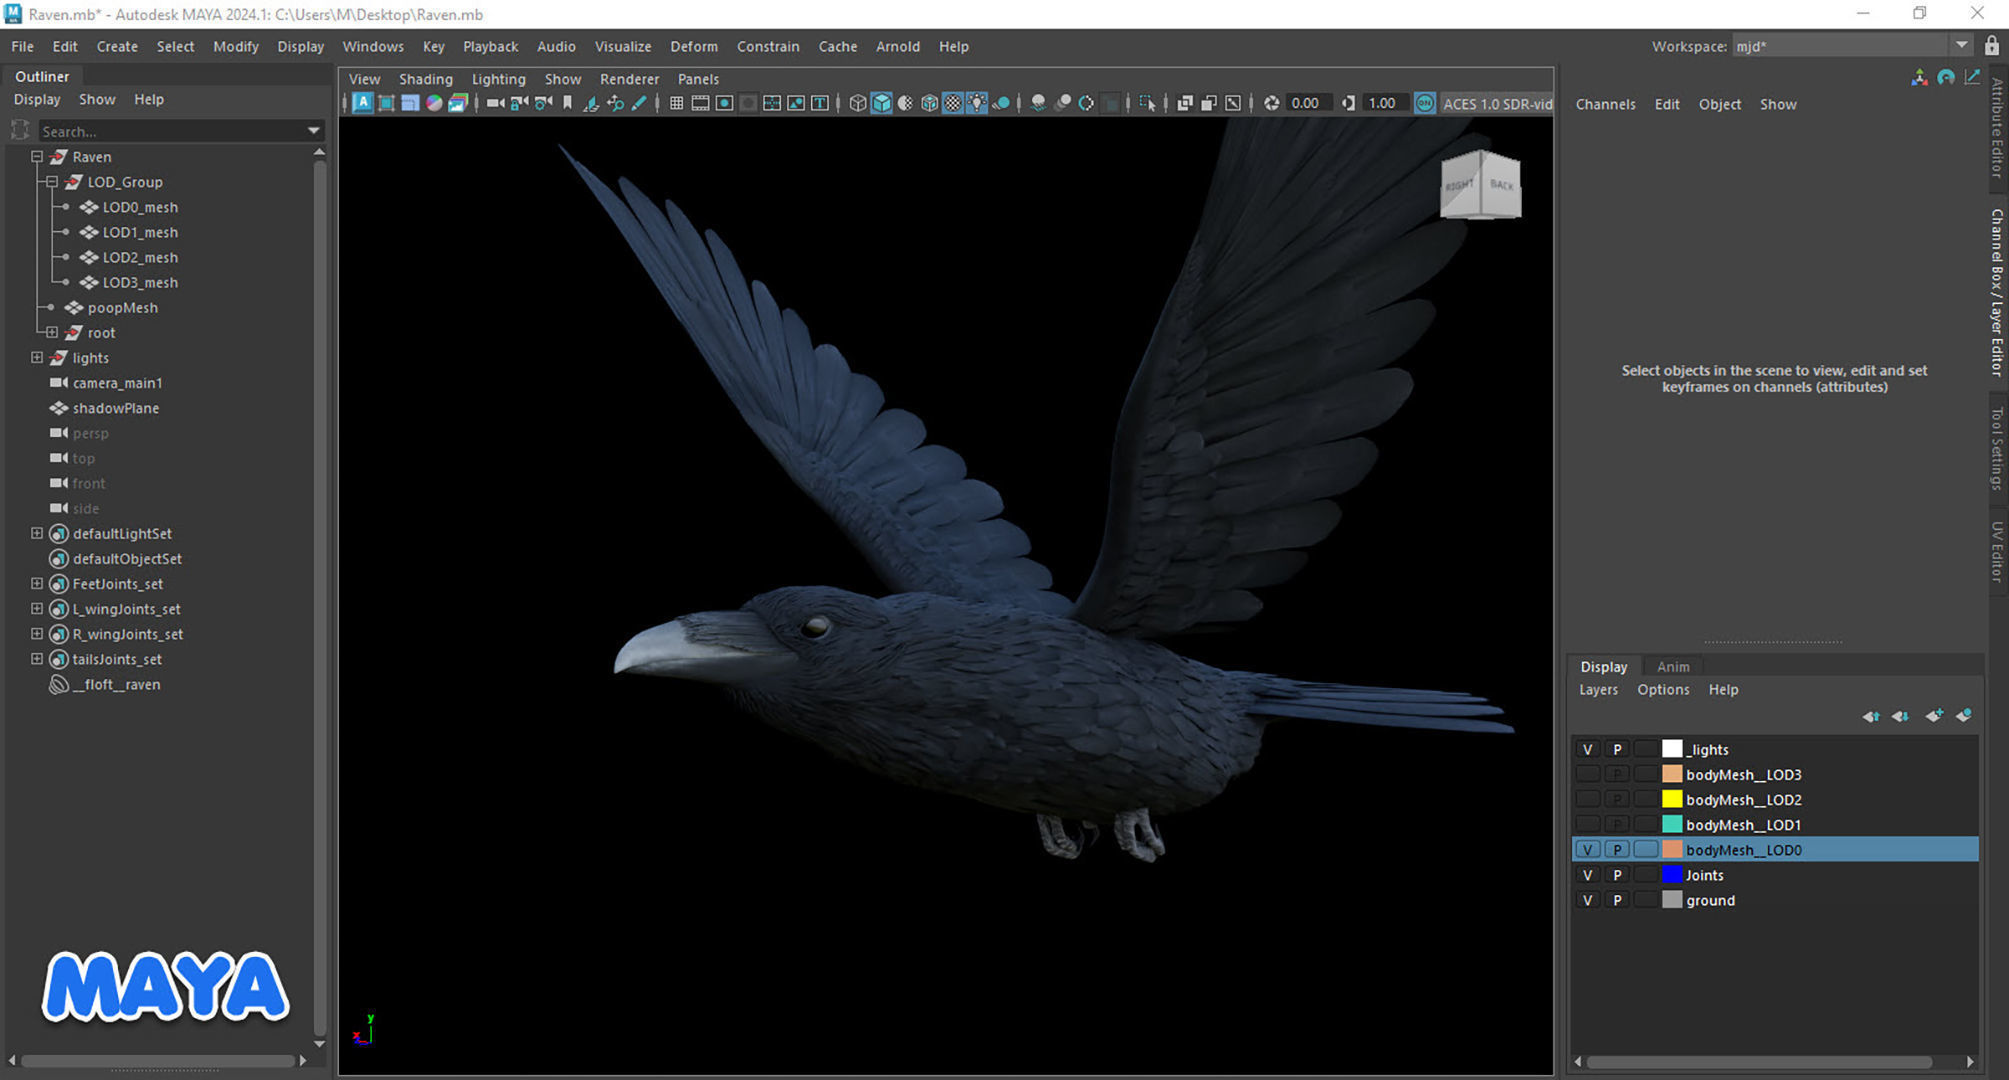Image resolution: width=2009 pixels, height=1080 pixels.
Task: Toggle visibility box of bodyMesh__LOD2 layer
Action: pos(1587,799)
